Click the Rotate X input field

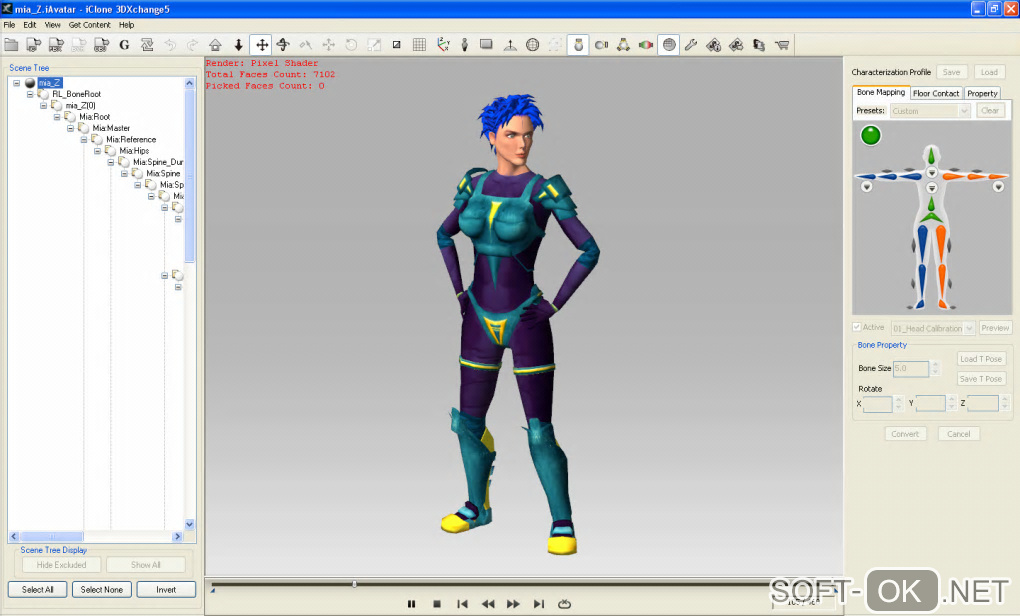(x=878, y=404)
